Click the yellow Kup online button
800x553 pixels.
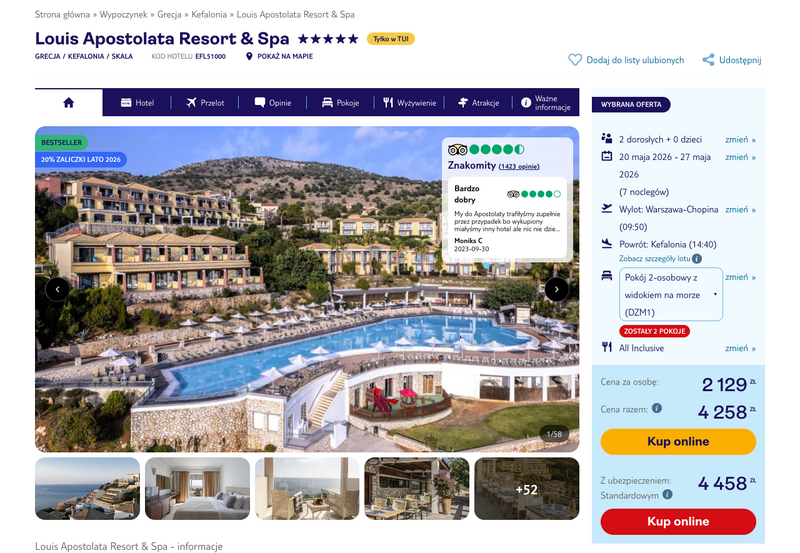tap(678, 442)
